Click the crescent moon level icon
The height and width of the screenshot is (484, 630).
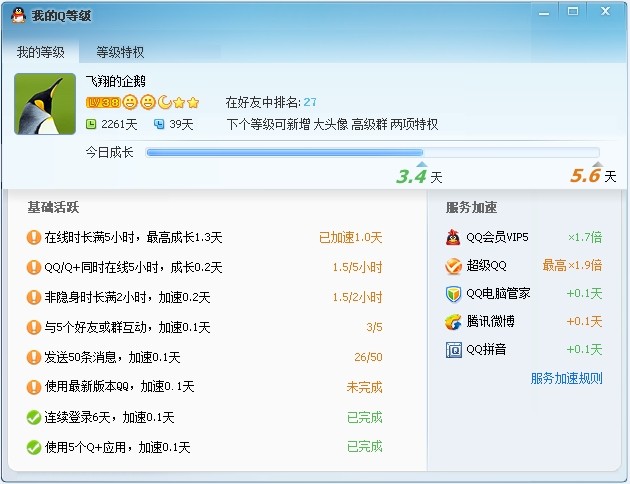click(x=164, y=102)
